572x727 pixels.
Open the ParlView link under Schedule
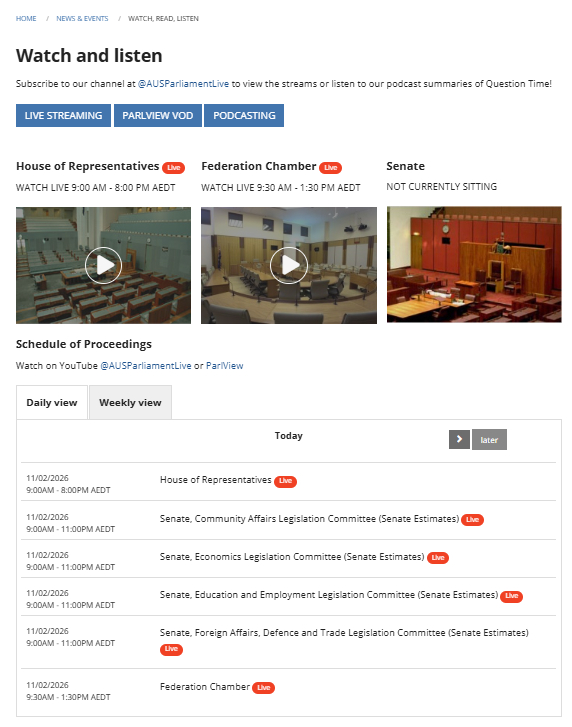click(x=224, y=366)
